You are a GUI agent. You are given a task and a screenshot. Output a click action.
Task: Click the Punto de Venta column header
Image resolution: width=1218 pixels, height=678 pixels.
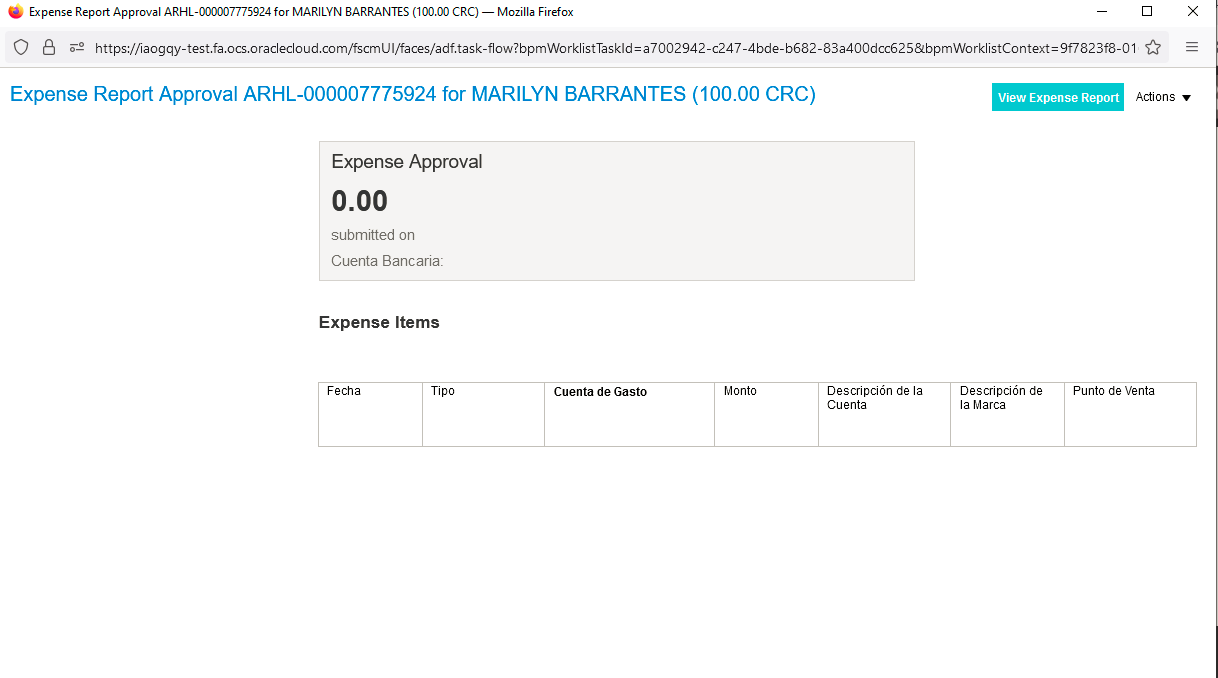click(1113, 391)
